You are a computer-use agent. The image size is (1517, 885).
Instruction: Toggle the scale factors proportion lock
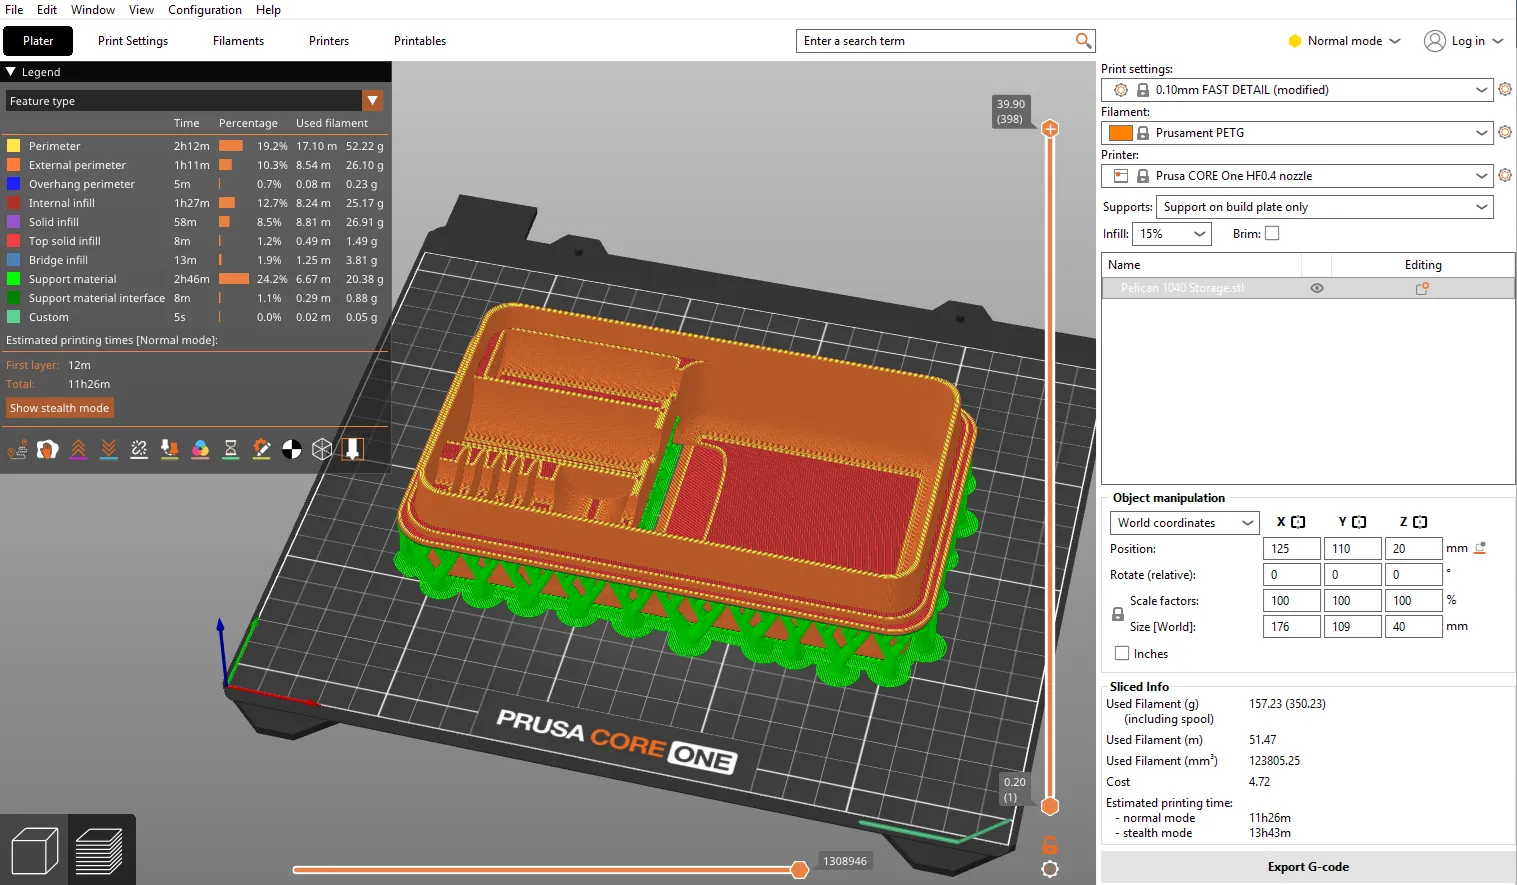(x=1118, y=614)
